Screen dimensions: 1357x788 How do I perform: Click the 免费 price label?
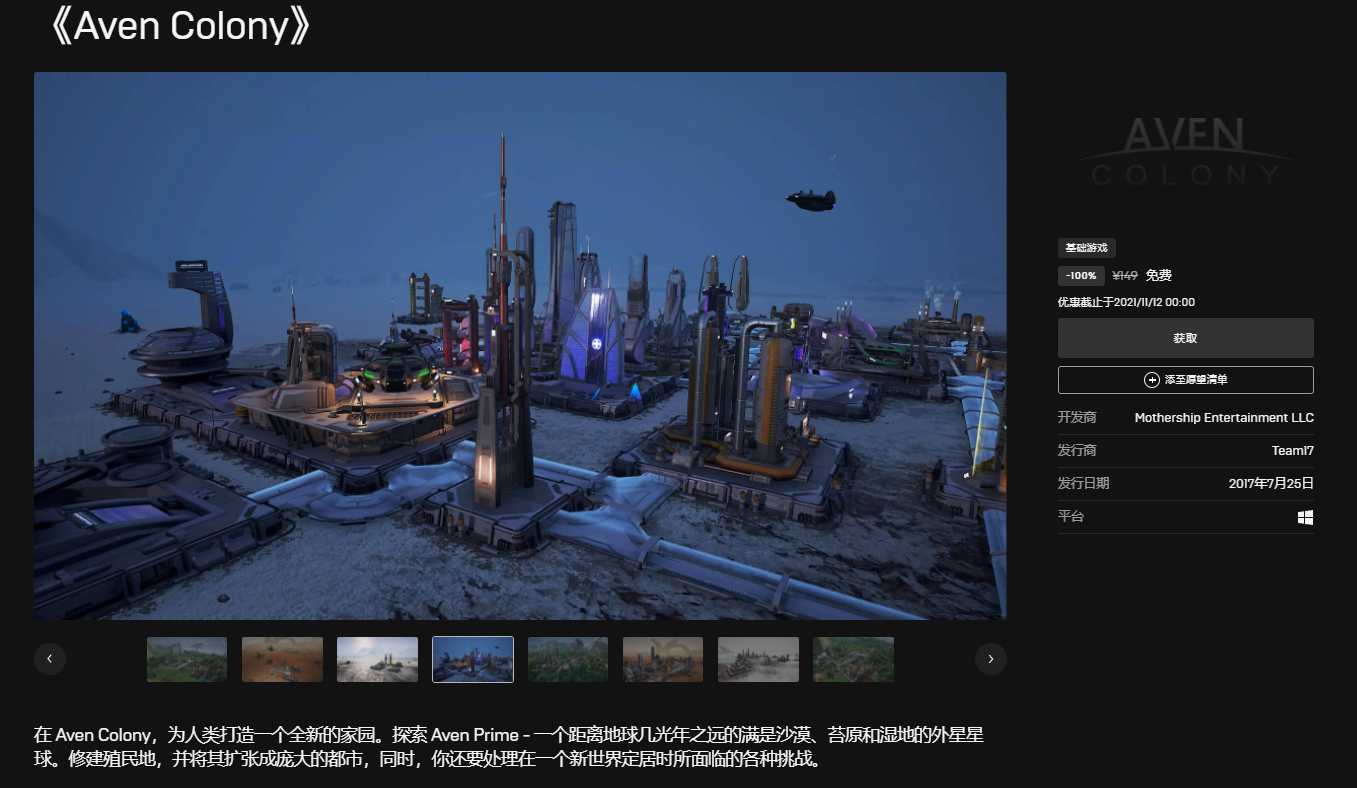[x=1157, y=275]
